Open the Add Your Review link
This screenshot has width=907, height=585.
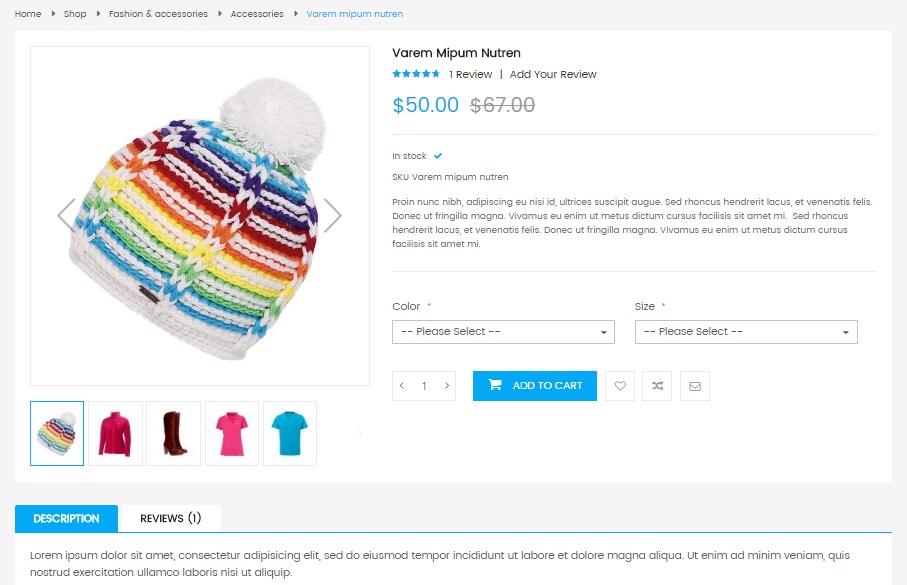(x=553, y=74)
